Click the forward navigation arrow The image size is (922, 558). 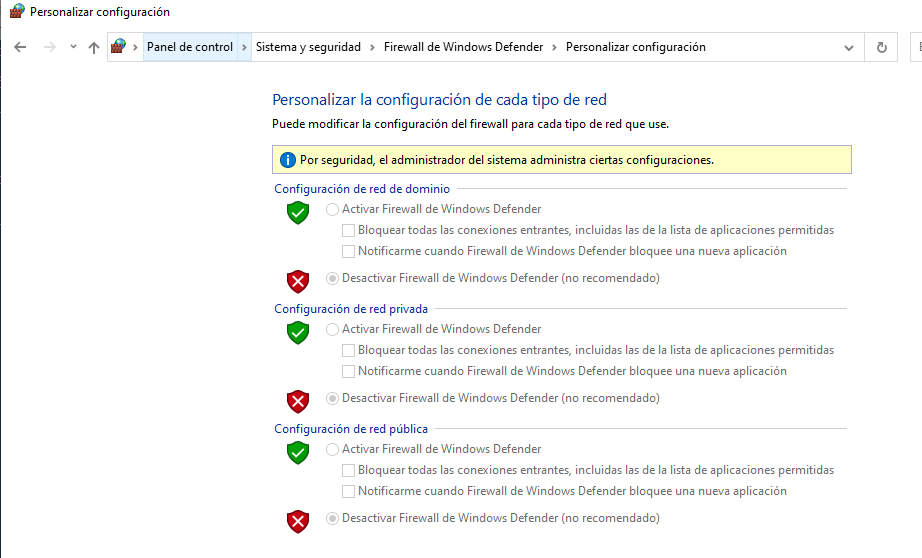pyautogui.click(x=49, y=47)
